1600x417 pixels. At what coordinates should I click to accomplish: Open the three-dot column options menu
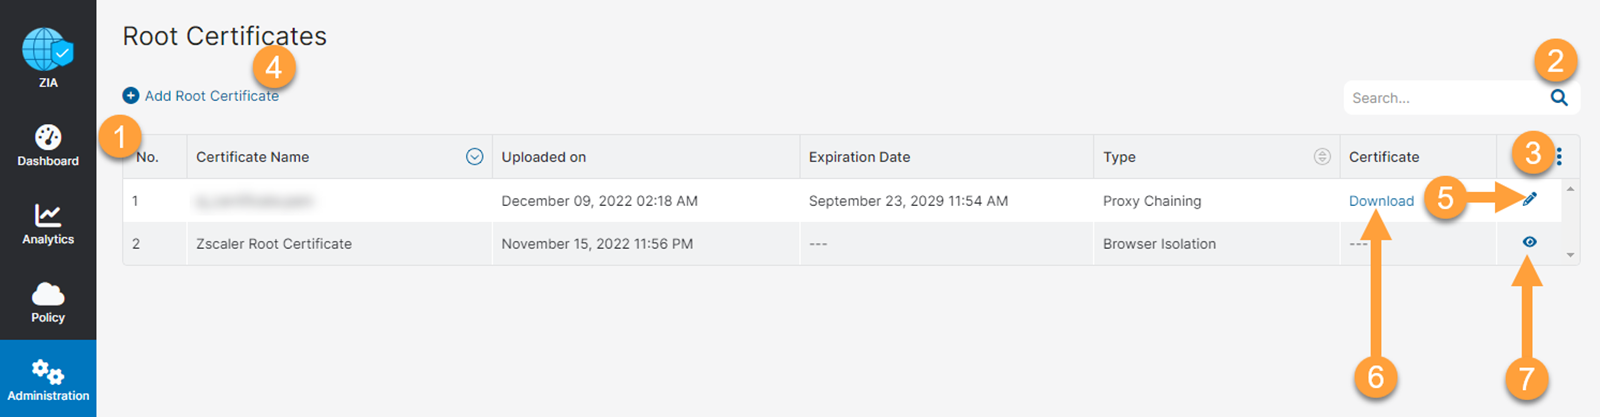pyautogui.click(x=1559, y=157)
